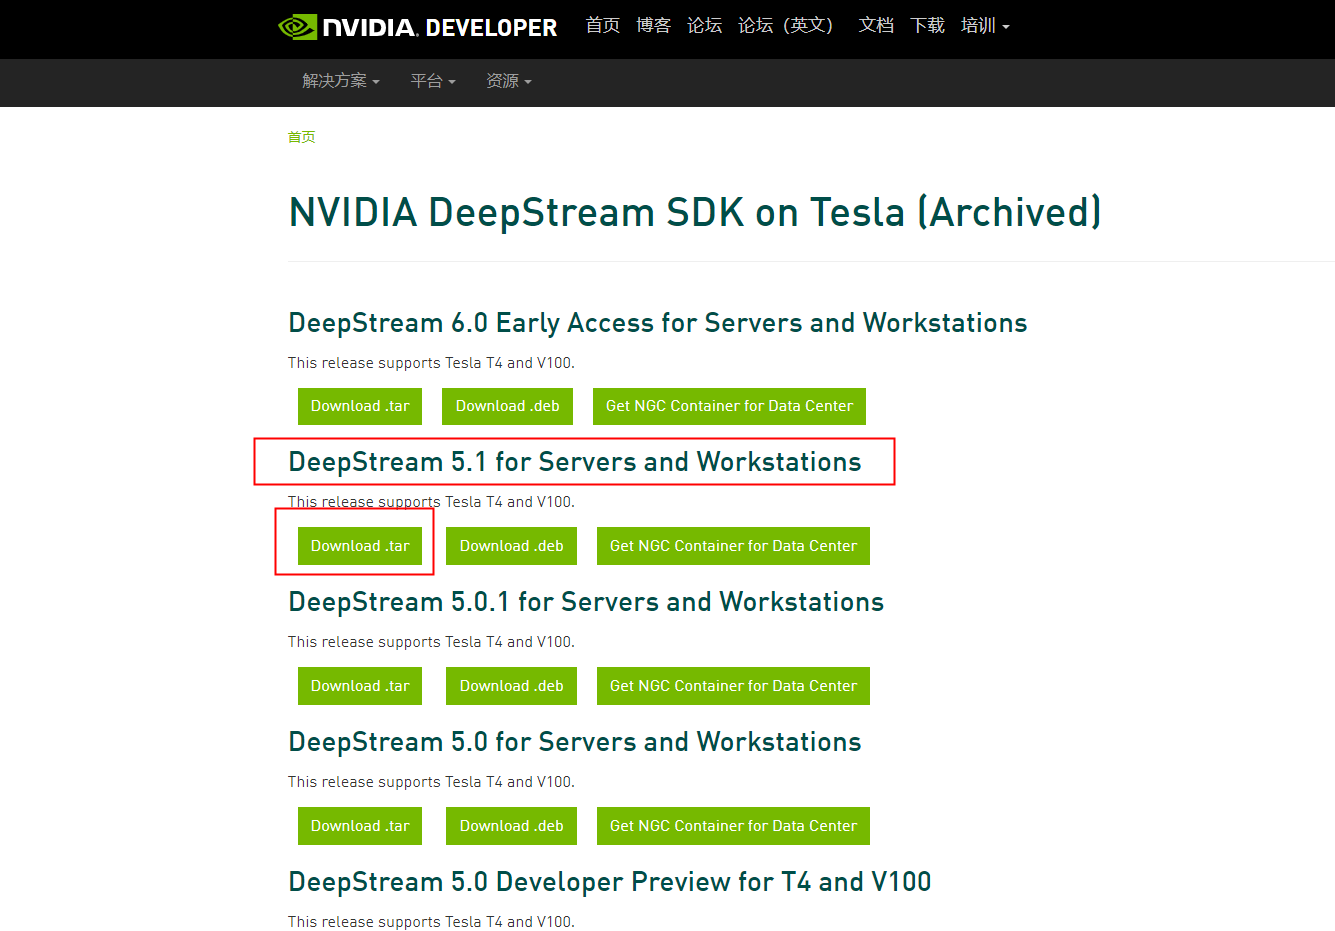The height and width of the screenshot is (931, 1335).
Task: Open the 论坛 navigation item
Action: click(704, 25)
